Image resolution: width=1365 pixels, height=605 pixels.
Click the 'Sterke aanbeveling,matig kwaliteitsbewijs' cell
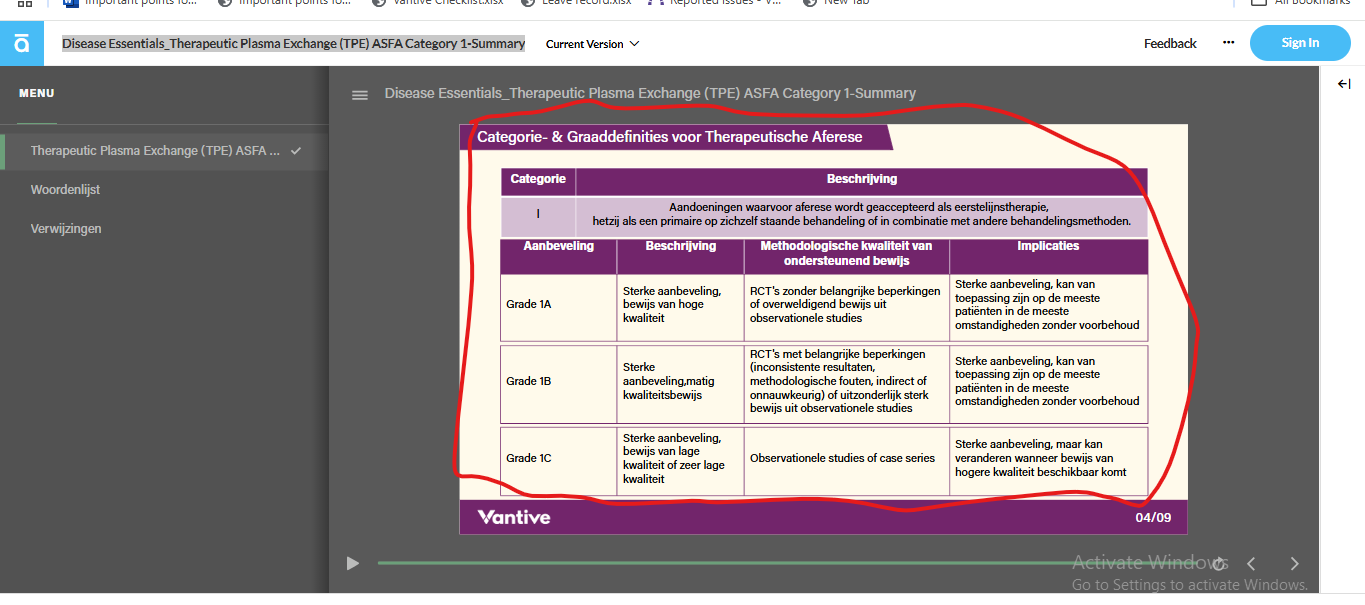[x=680, y=382]
